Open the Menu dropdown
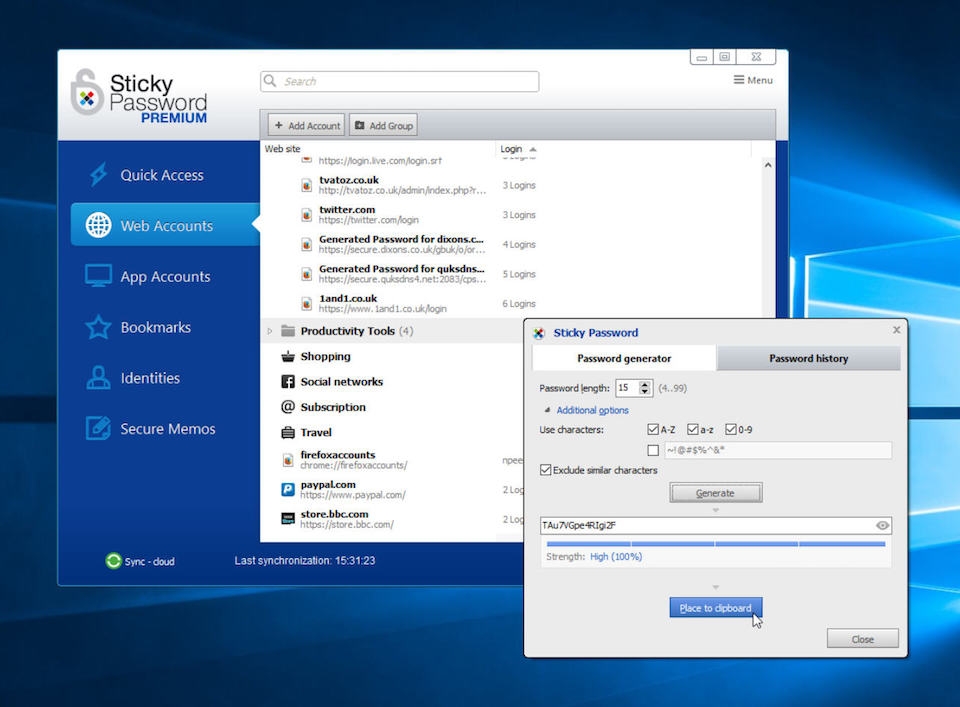960x707 pixels. click(753, 80)
